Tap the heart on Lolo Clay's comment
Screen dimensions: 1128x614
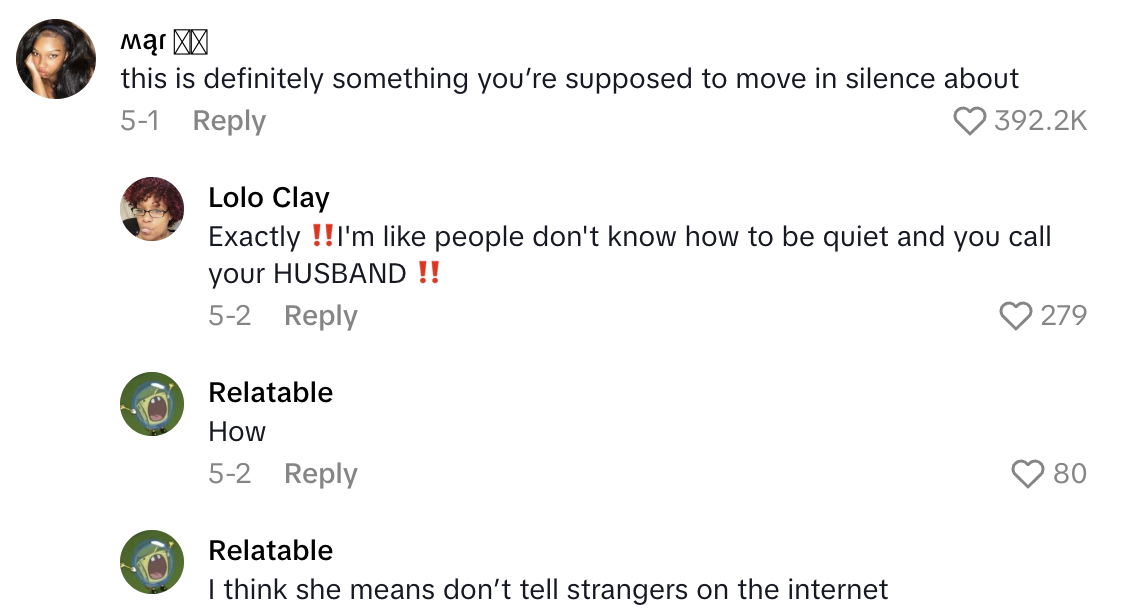(1015, 316)
